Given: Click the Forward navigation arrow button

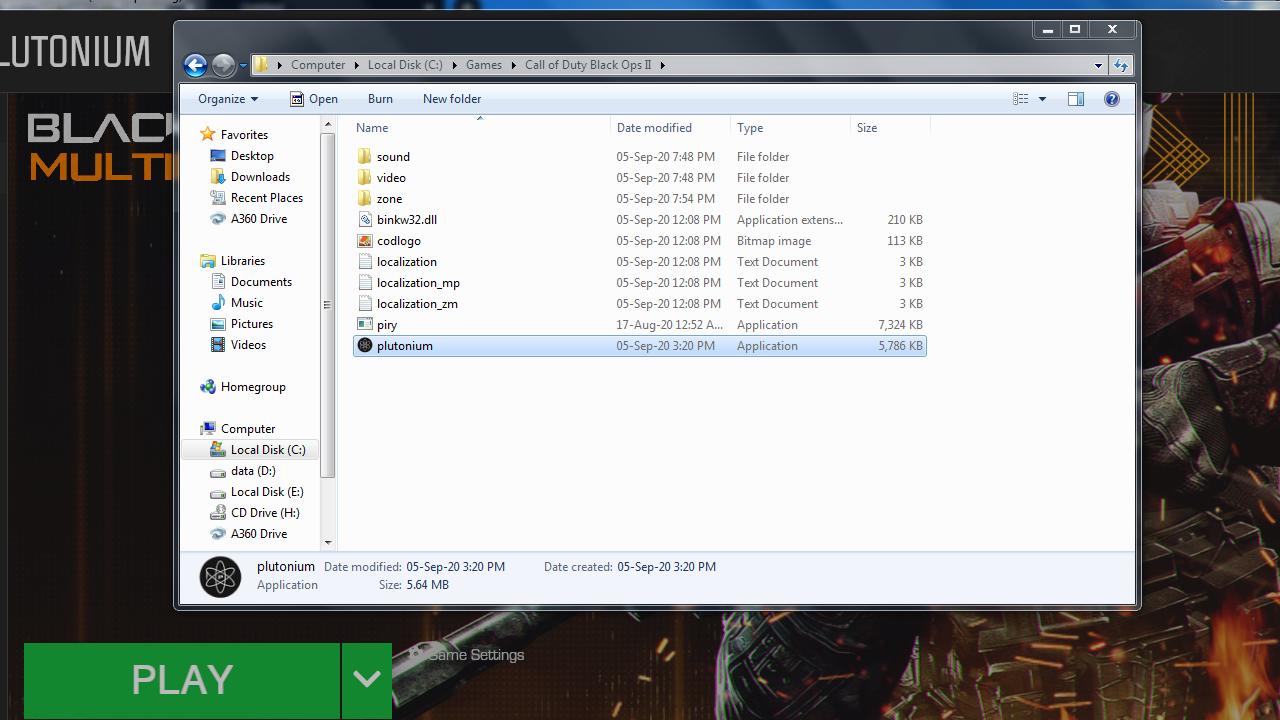Looking at the screenshot, I should tap(223, 66).
